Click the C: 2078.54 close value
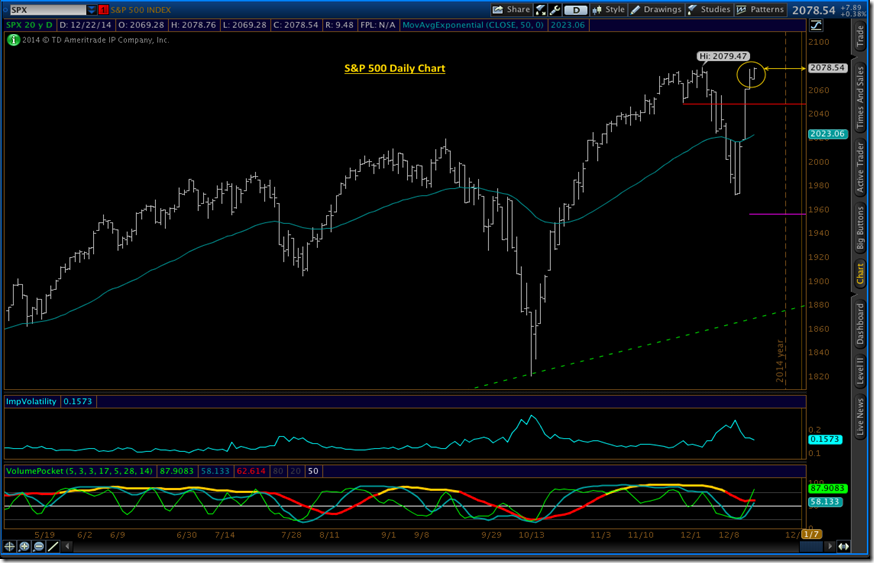The image size is (874, 563). pyautogui.click(x=295, y=25)
